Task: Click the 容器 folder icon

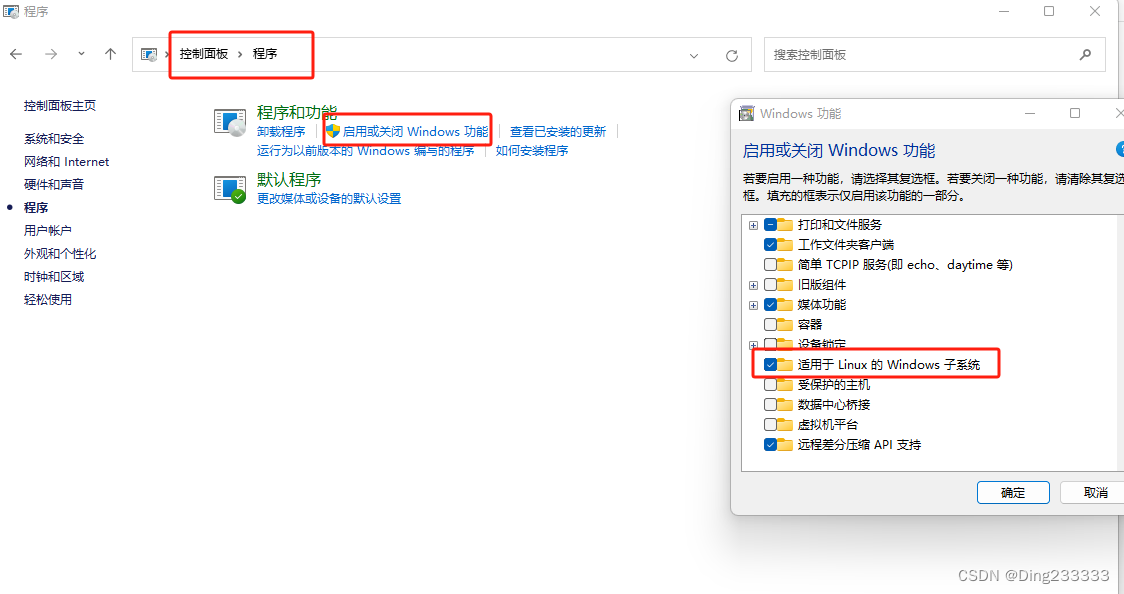Action: point(785,325)
